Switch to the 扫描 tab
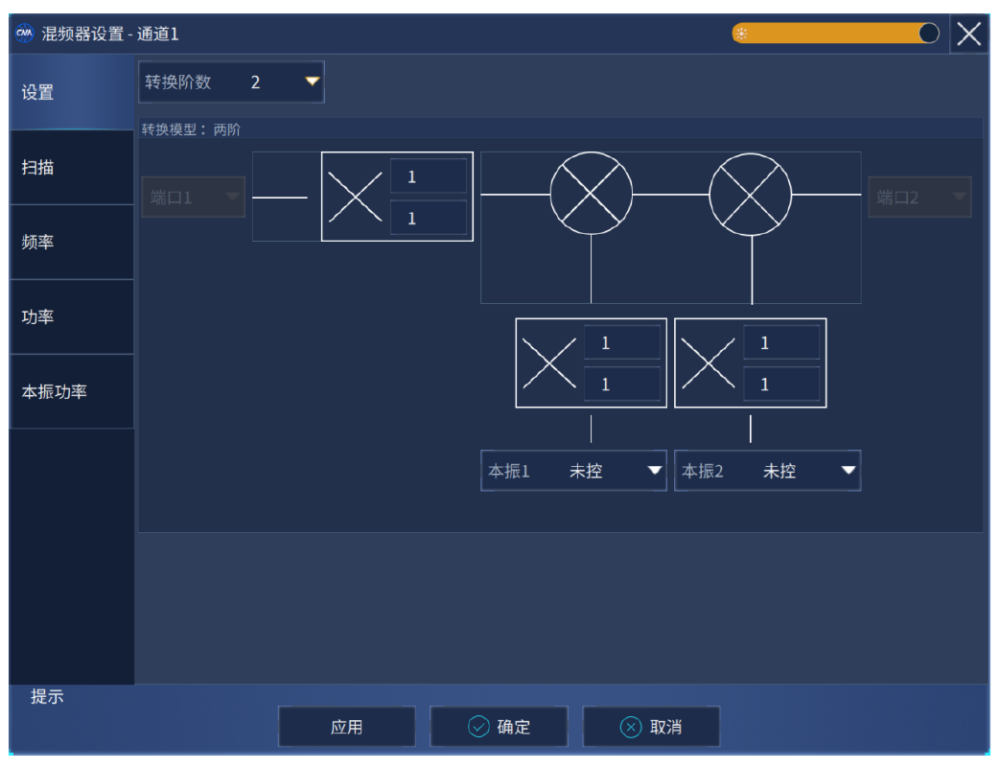This screenshot has width=1000, height=769. tap(71, 167)
